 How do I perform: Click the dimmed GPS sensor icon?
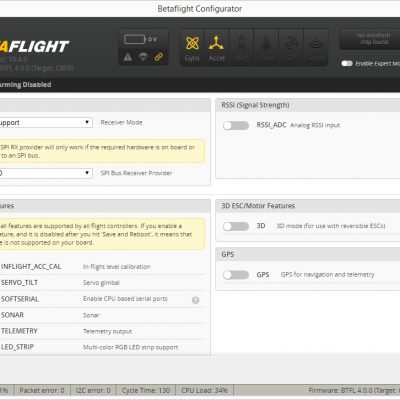pyautogui.click(x=291, y=48)
